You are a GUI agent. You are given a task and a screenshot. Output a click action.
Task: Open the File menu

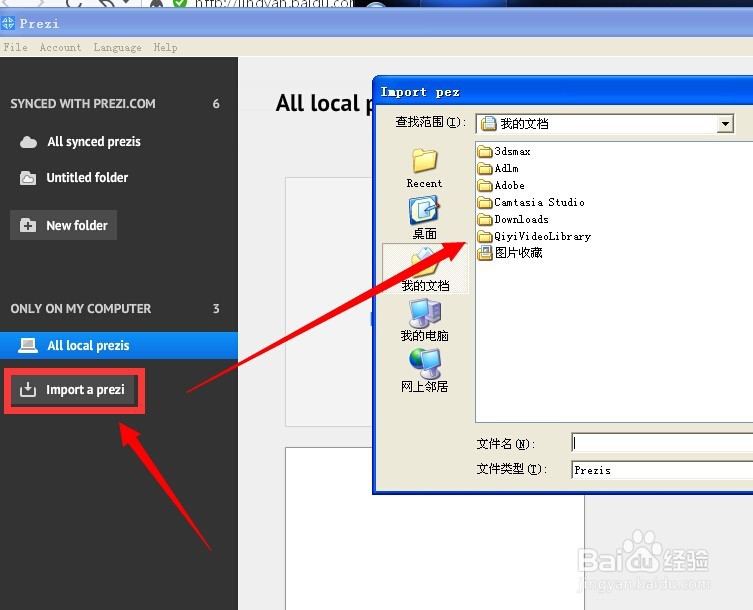[x=15, y=47]
